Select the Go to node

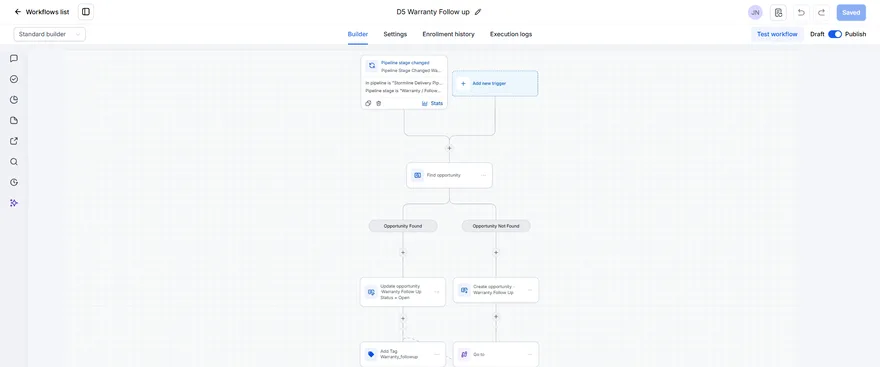(x=496, y=354)
